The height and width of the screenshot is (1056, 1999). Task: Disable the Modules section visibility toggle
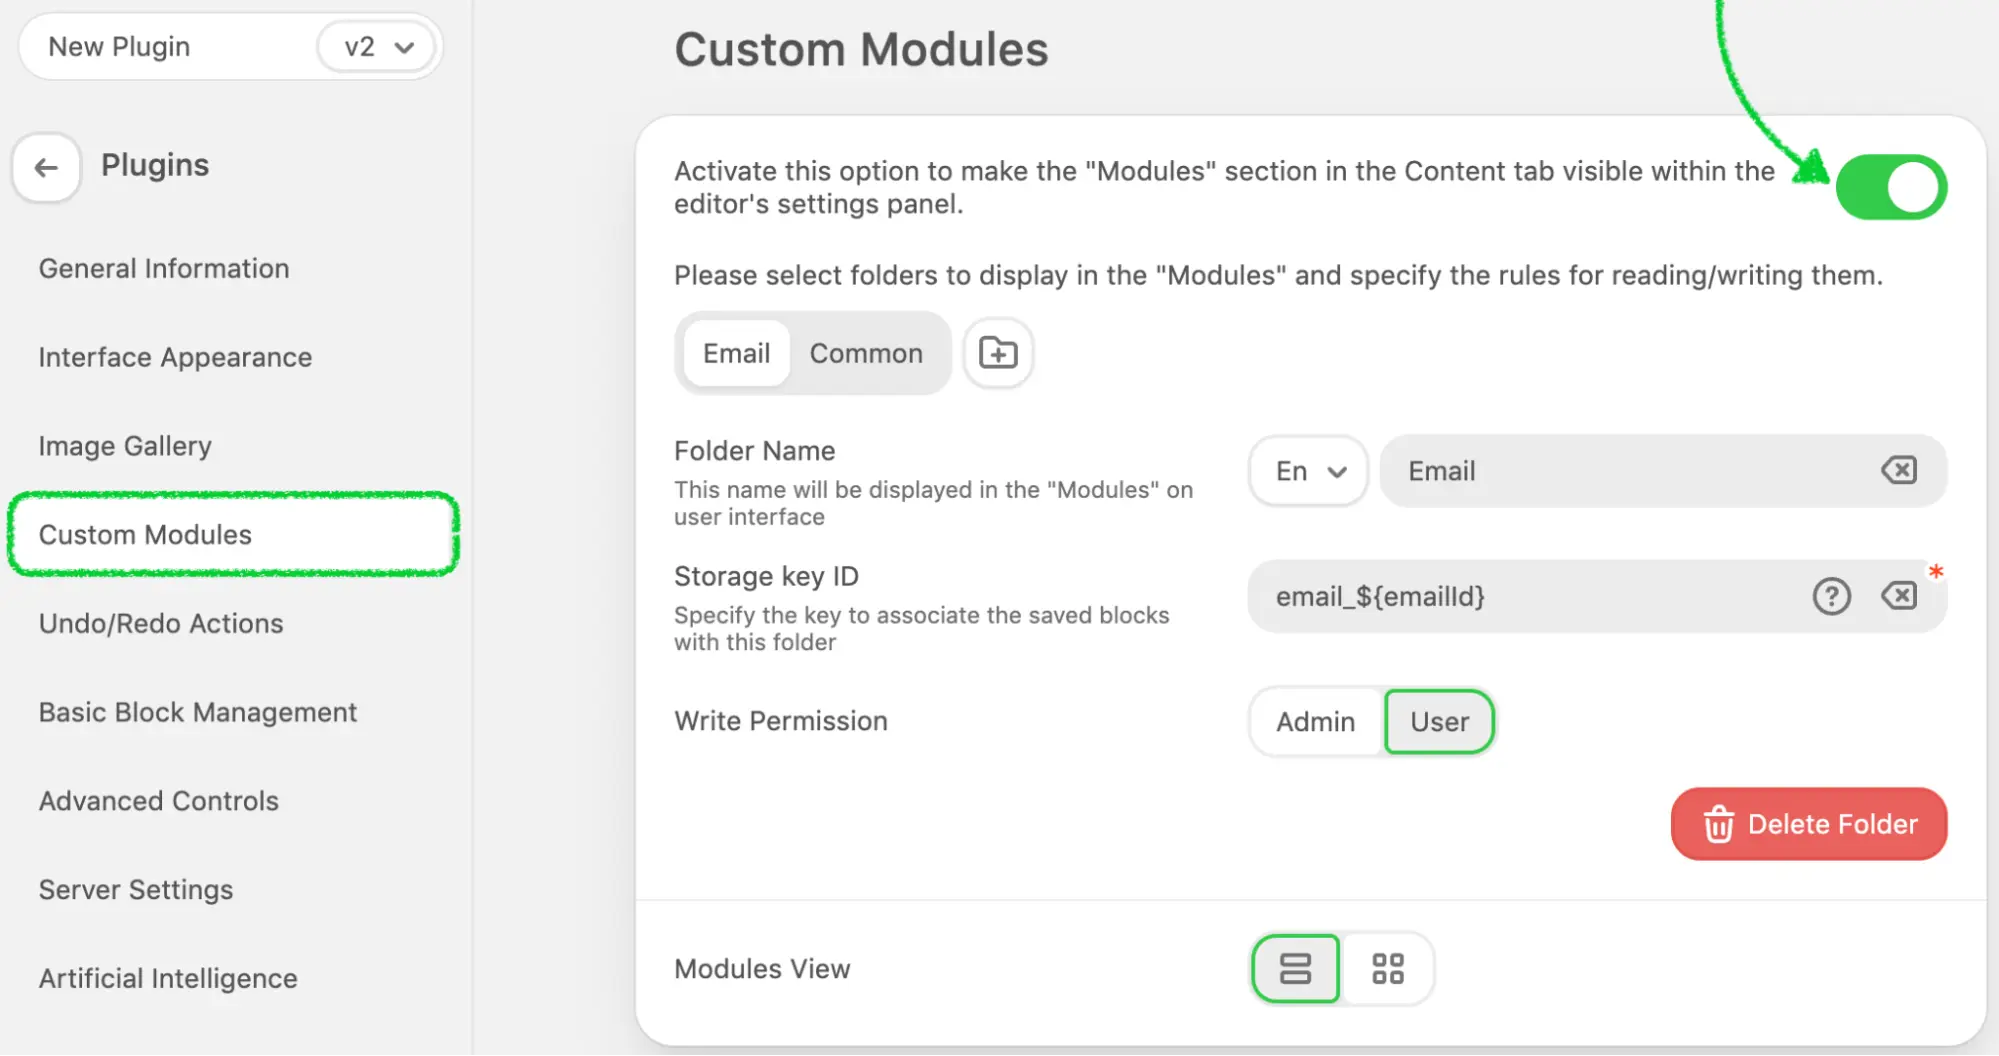click(x=1890, y=187)
